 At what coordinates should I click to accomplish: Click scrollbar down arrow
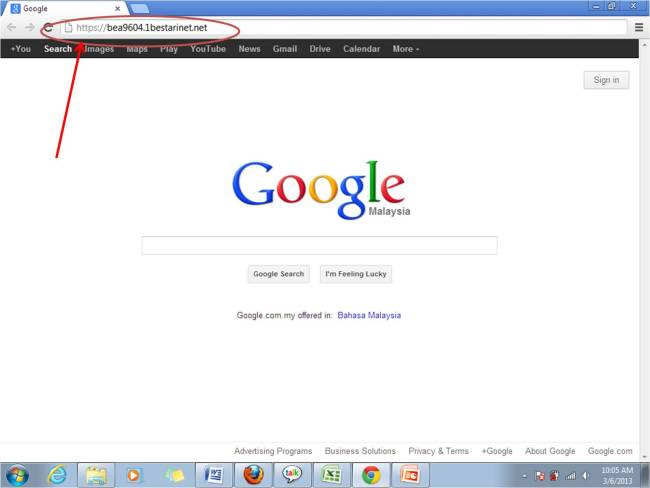pos(645,456)
